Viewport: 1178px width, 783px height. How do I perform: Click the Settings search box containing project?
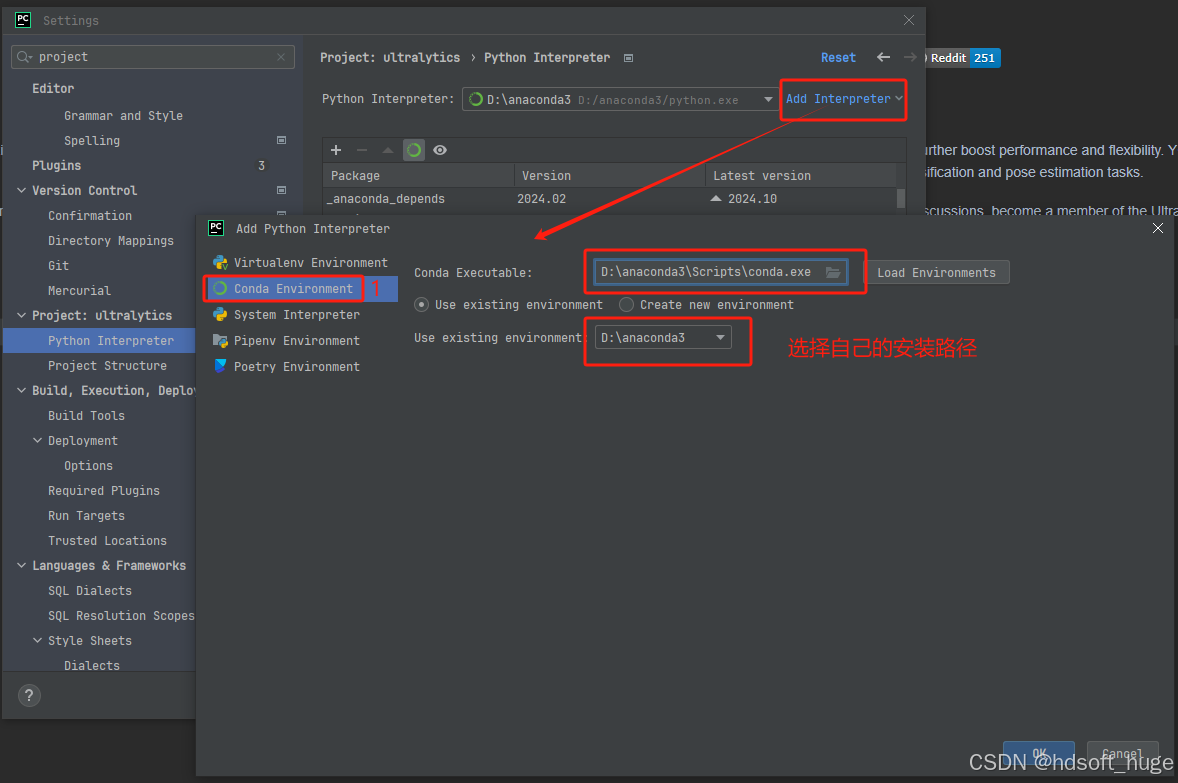pyautogui.click(x=153, y=57)
